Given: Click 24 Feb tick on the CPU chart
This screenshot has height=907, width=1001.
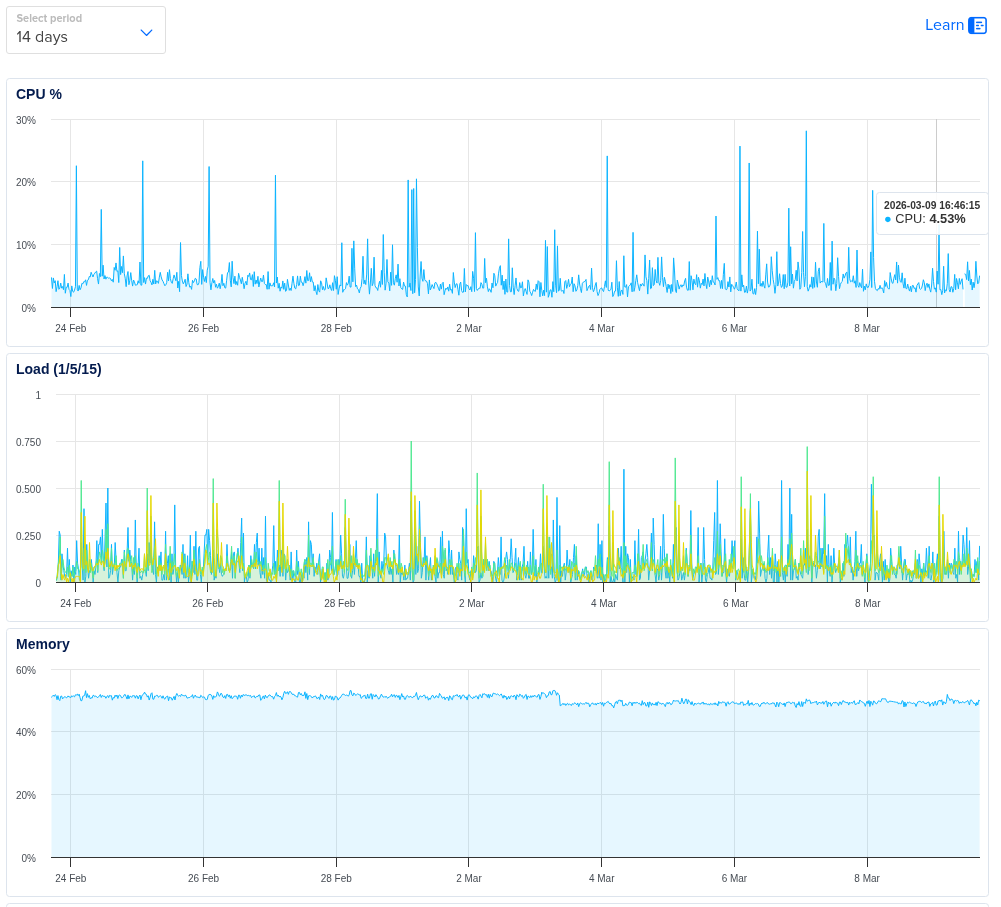Looking at the screenshot, I should click(70, 328).
